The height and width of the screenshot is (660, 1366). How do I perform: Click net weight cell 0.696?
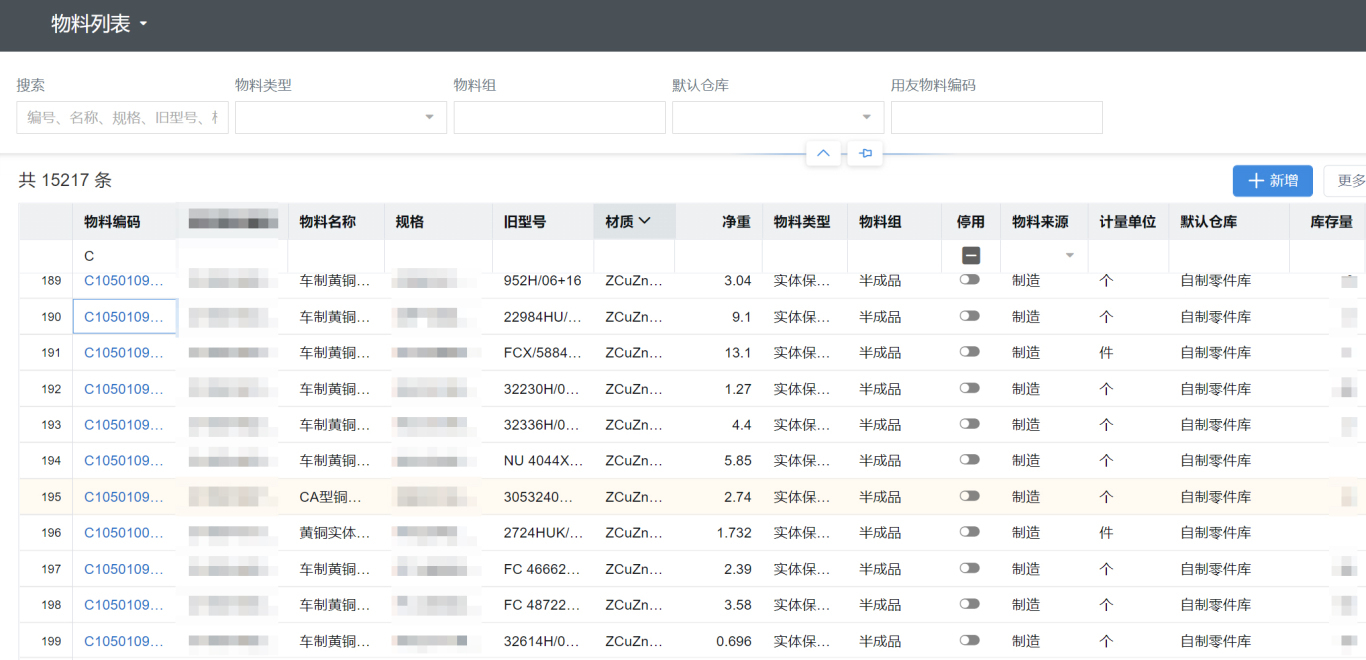[734, 641]
